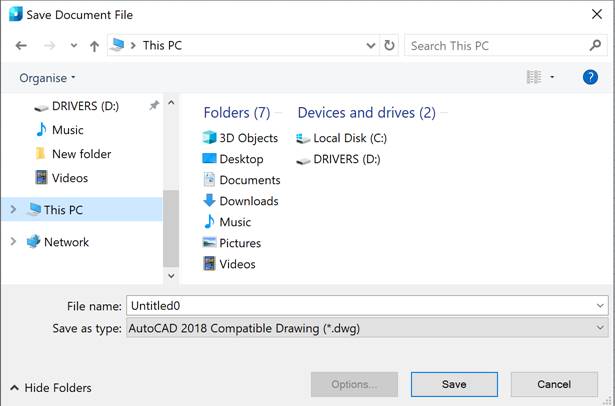
Task: Open the File name history dropdown
Action: click(599, 306)
